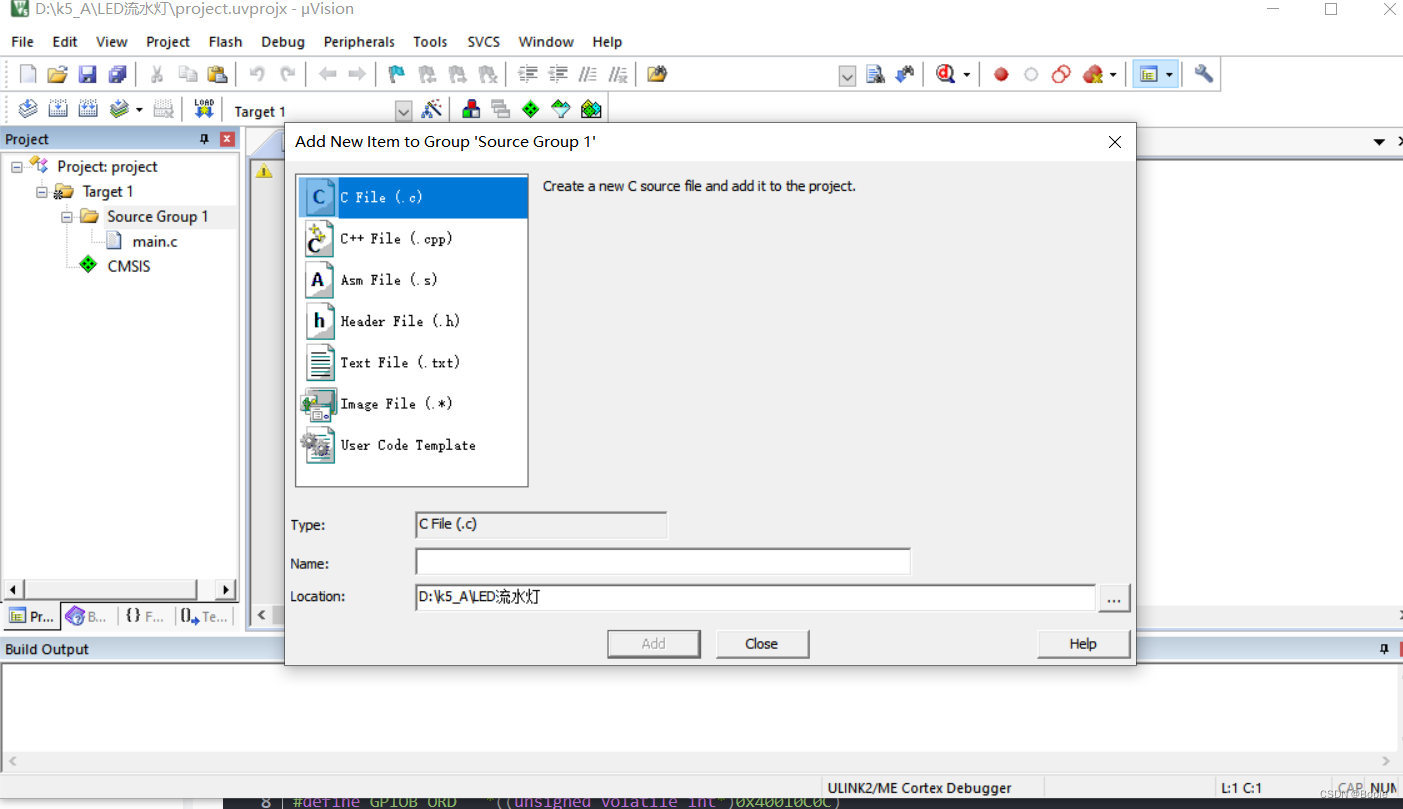Open the Target 1 combo box dropdown
1403x809 pixels.
pos(403,111)
